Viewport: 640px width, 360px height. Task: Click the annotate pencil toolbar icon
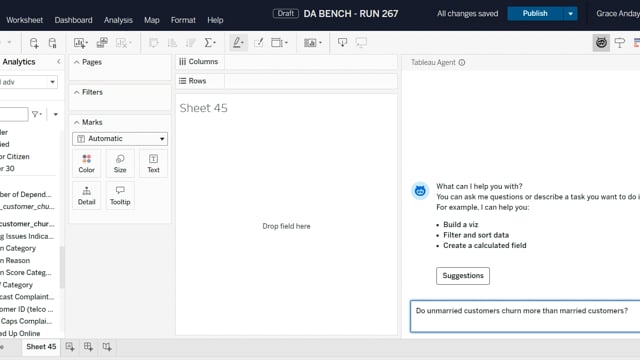258,43
